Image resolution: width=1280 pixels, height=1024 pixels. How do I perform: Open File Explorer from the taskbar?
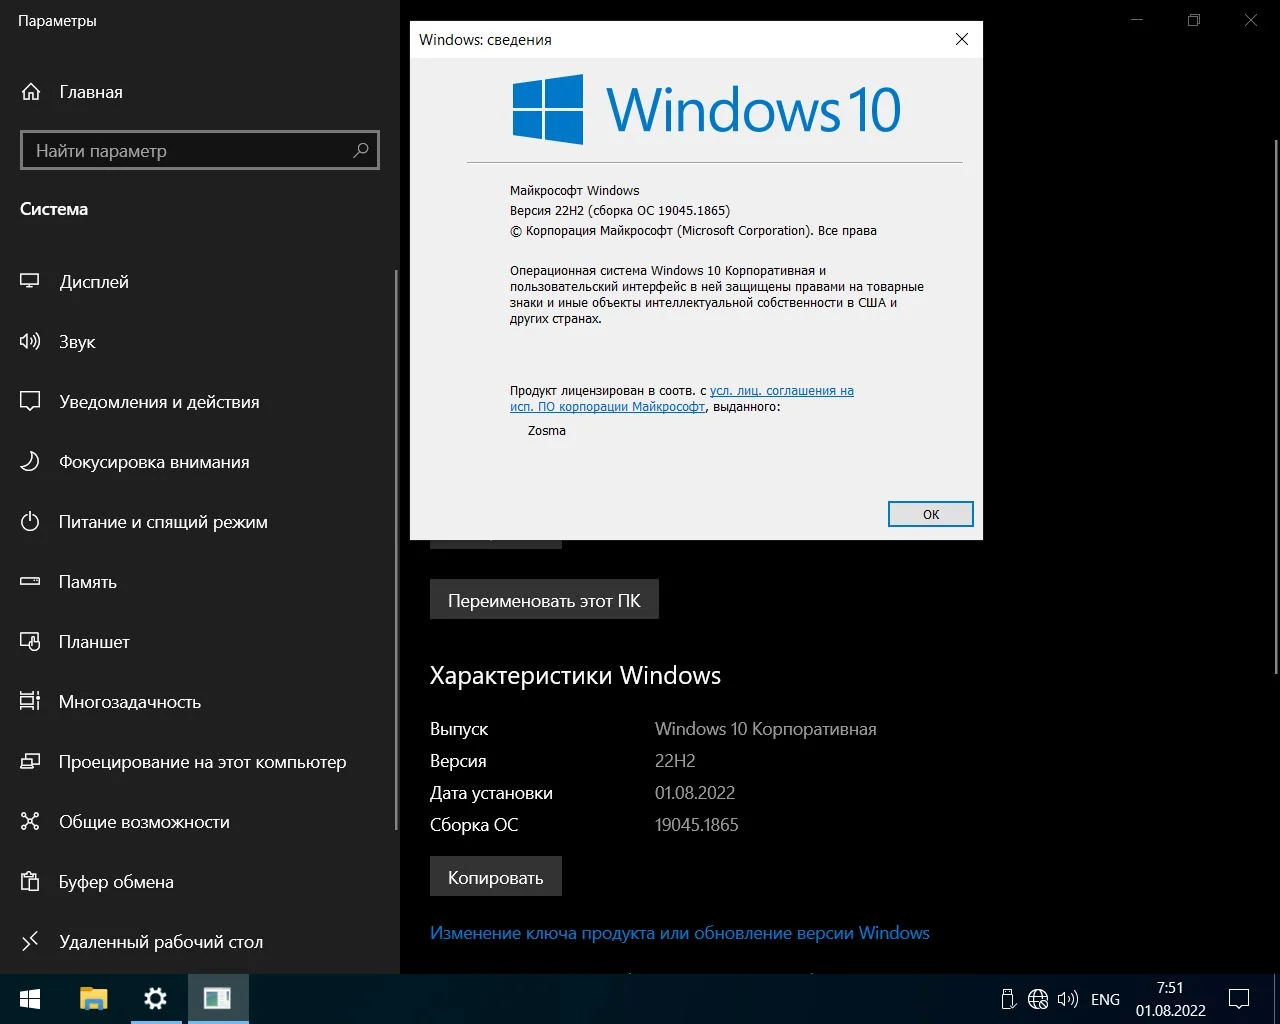(93, 999)
